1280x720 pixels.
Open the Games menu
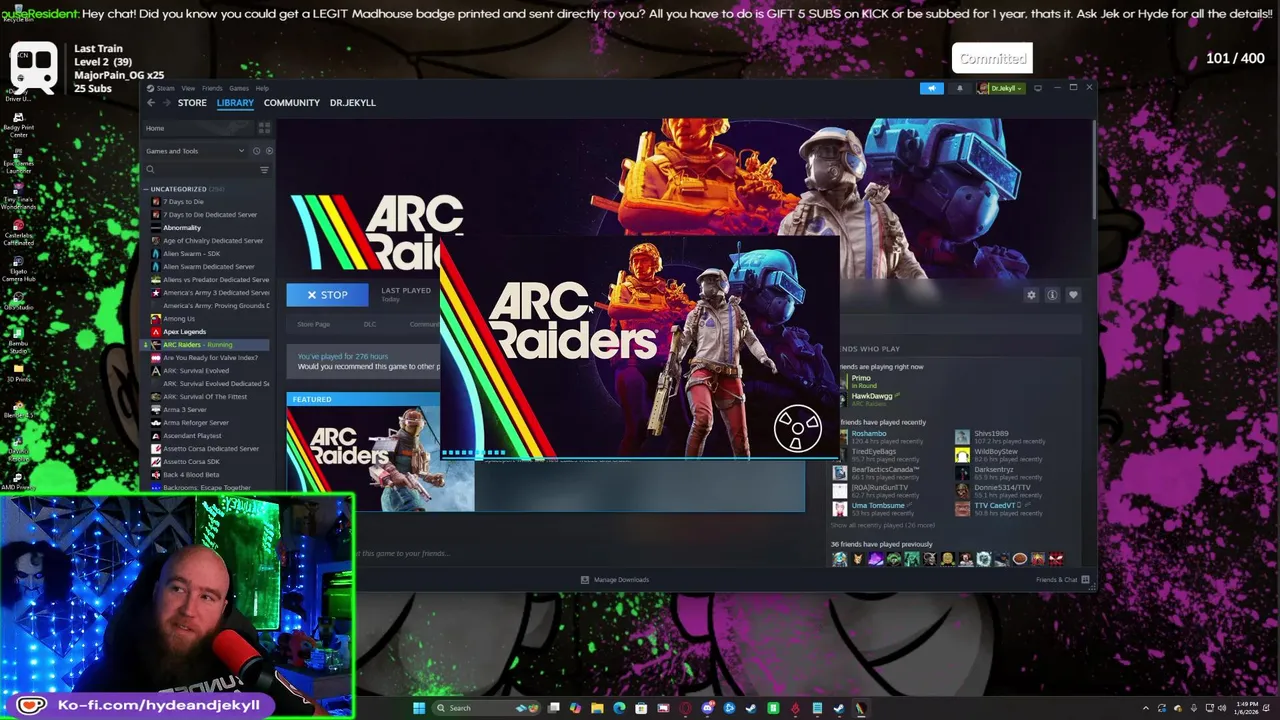239,88
